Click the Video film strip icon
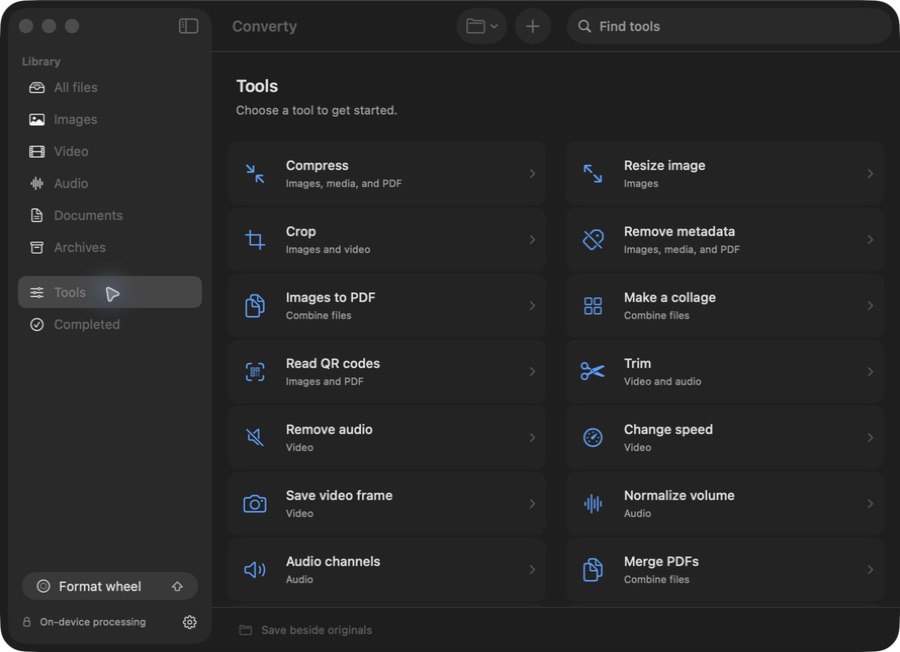This screenshot has height=652, width=900. pyautogui.click(x=37, y=152)
